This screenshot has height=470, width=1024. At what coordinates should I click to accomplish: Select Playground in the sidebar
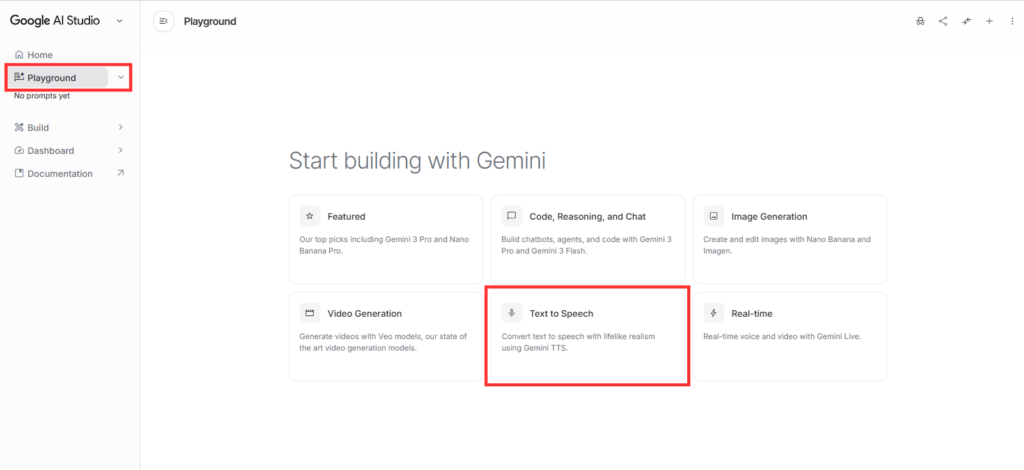coord(52,78)
